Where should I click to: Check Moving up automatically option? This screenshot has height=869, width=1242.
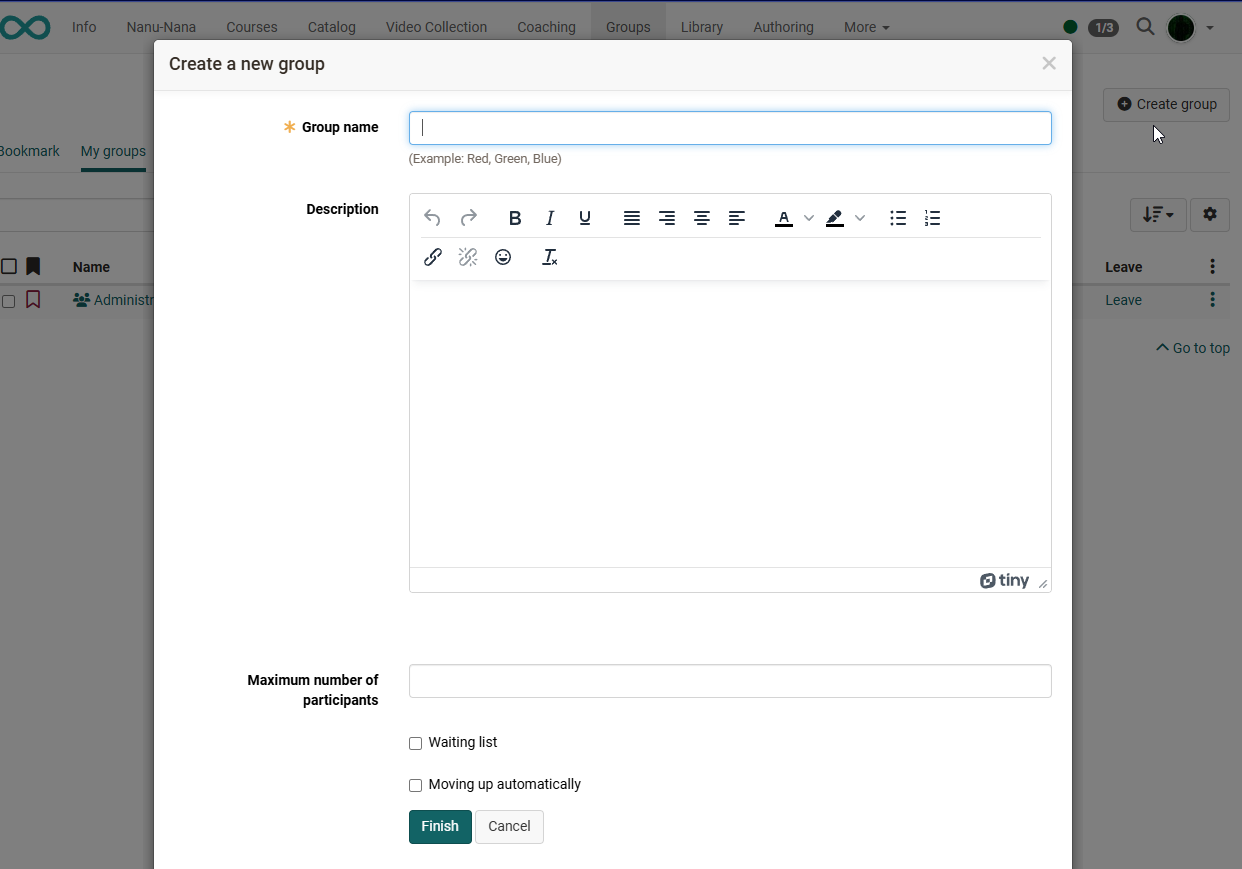pyautogui.click(x=416, y=785)
